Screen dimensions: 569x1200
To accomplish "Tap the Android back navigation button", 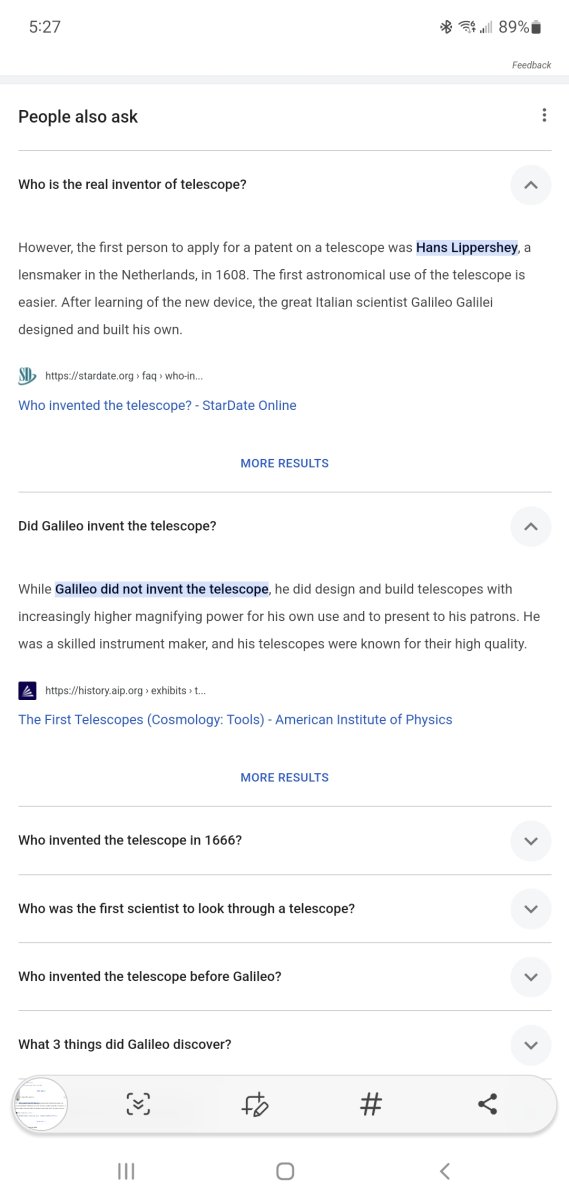I will click(445, 1171).
